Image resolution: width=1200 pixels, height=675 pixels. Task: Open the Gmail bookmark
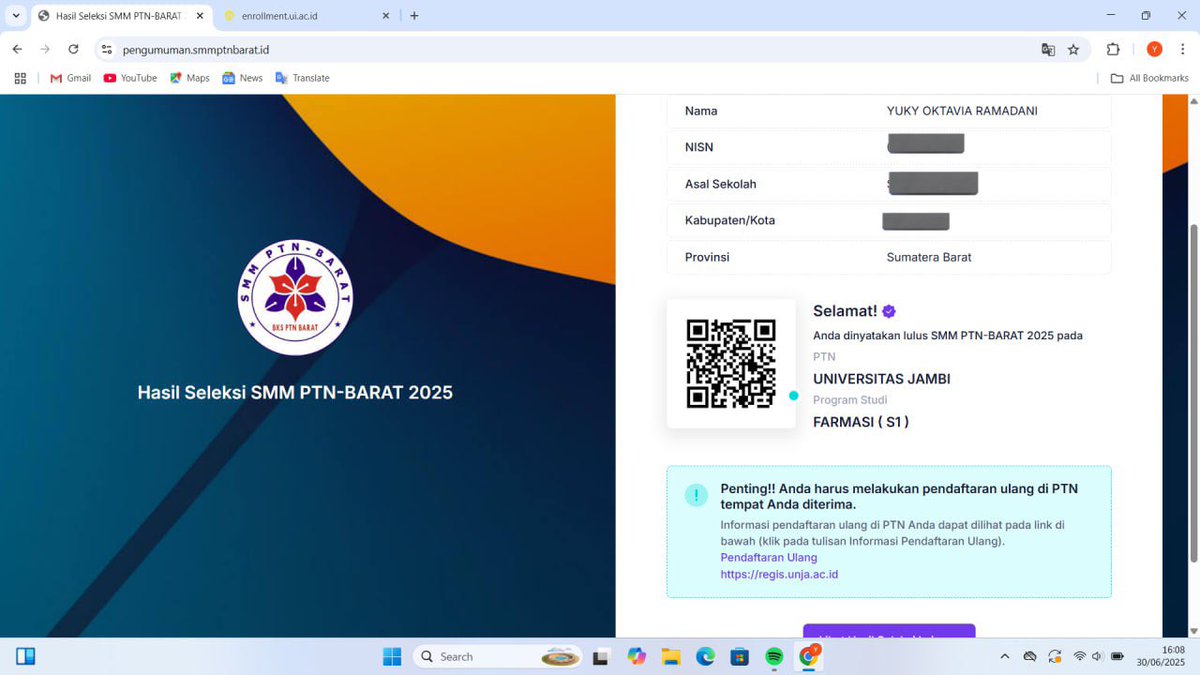point(70,78)
